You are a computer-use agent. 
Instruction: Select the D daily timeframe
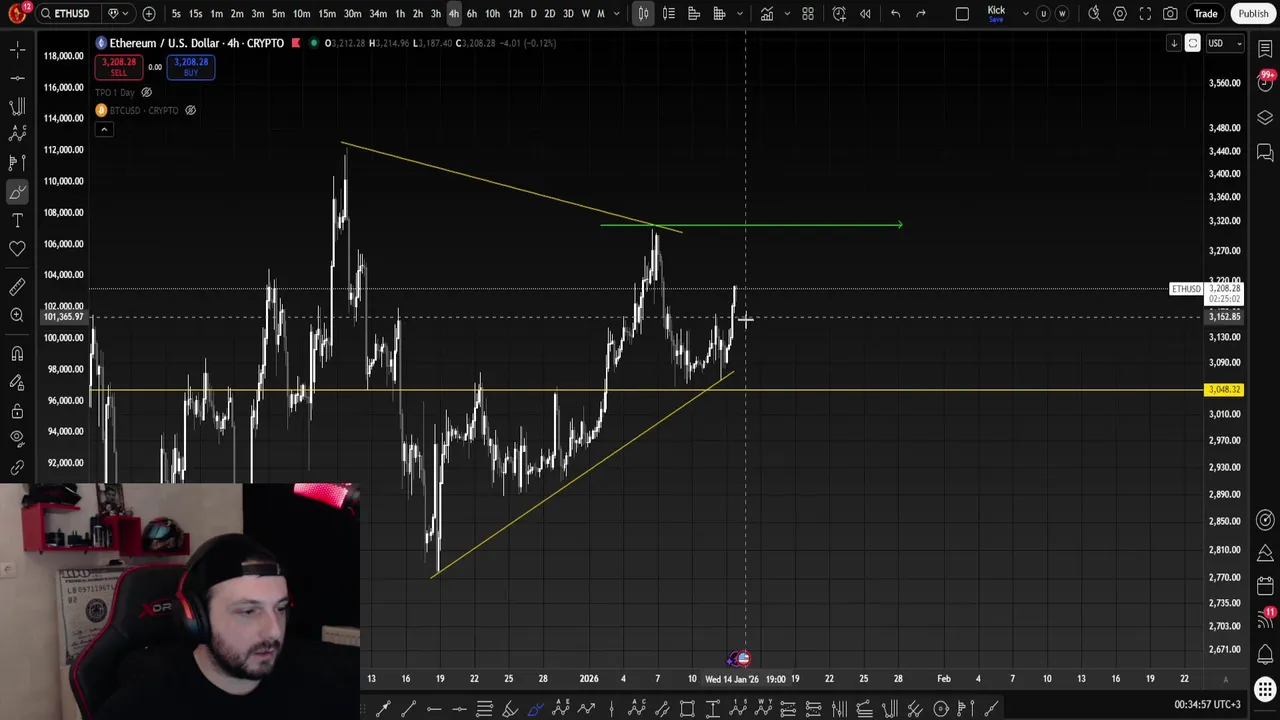click(x=533, y=13)
